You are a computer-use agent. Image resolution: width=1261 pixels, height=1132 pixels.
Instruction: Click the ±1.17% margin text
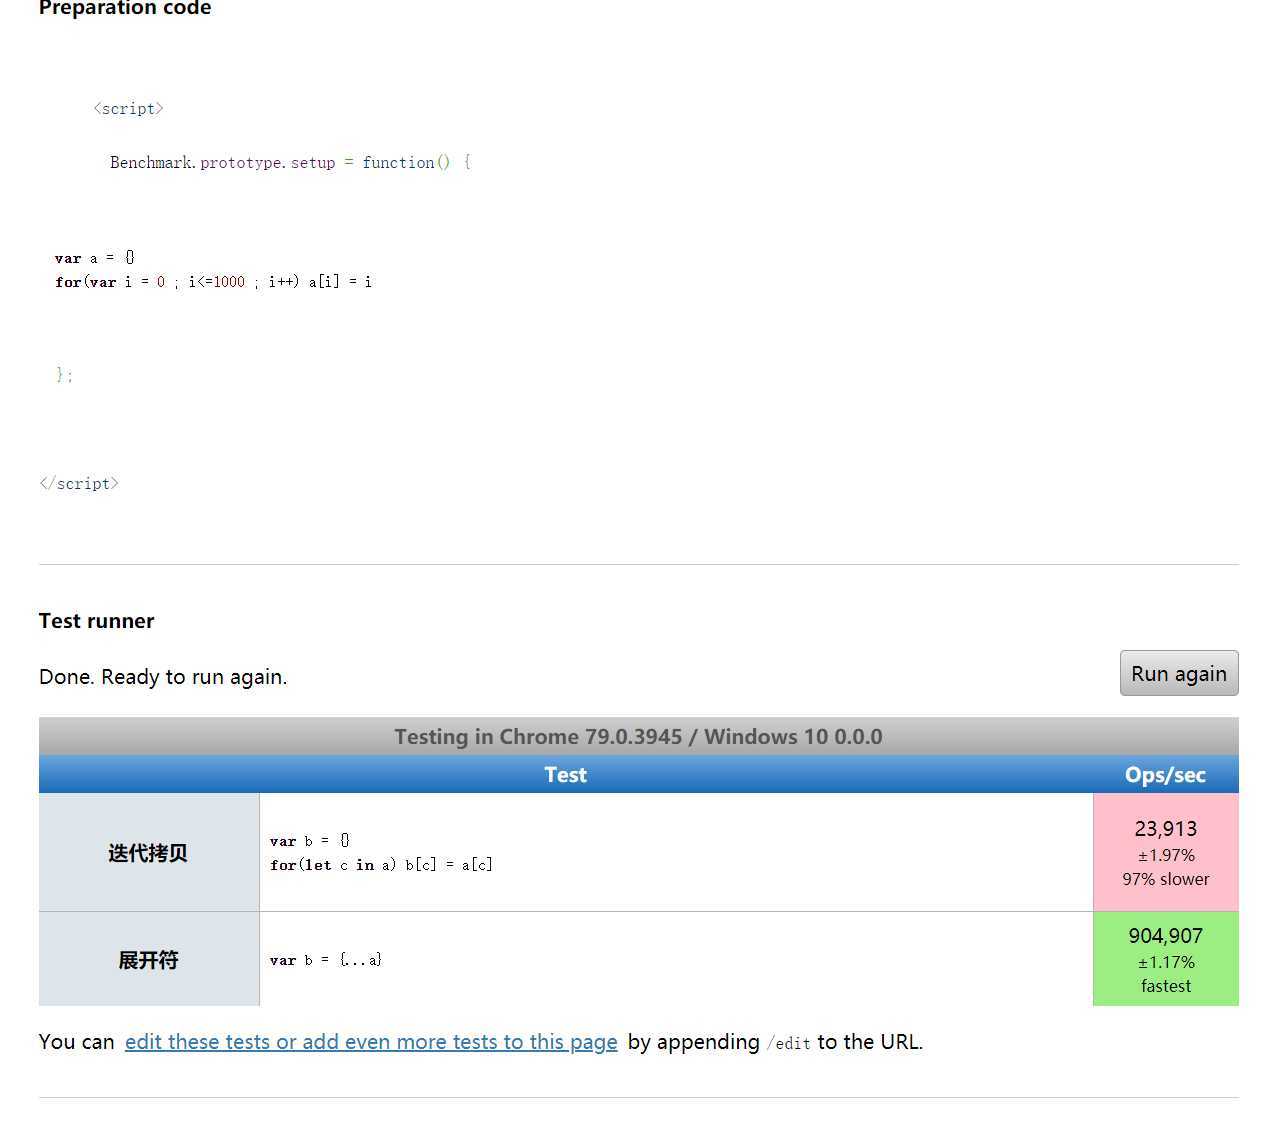point(1166,962)
